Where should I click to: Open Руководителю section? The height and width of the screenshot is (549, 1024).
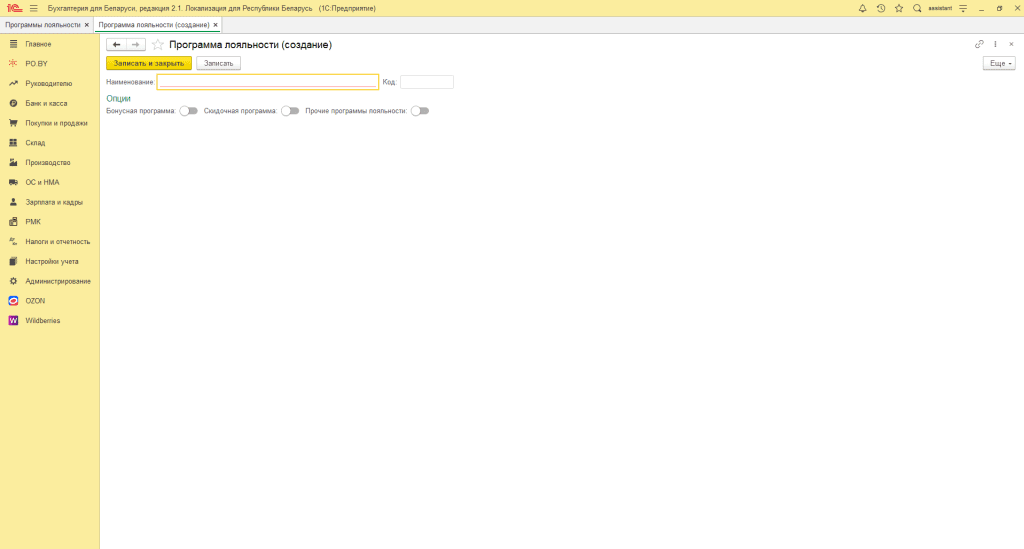pos(50,84)
